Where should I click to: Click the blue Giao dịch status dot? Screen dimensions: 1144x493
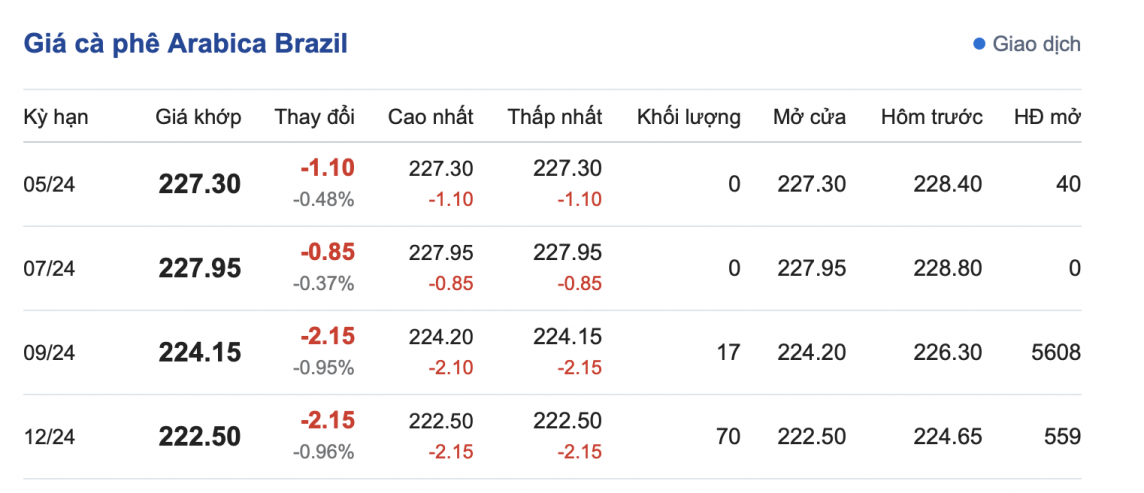tap(979, 45)
